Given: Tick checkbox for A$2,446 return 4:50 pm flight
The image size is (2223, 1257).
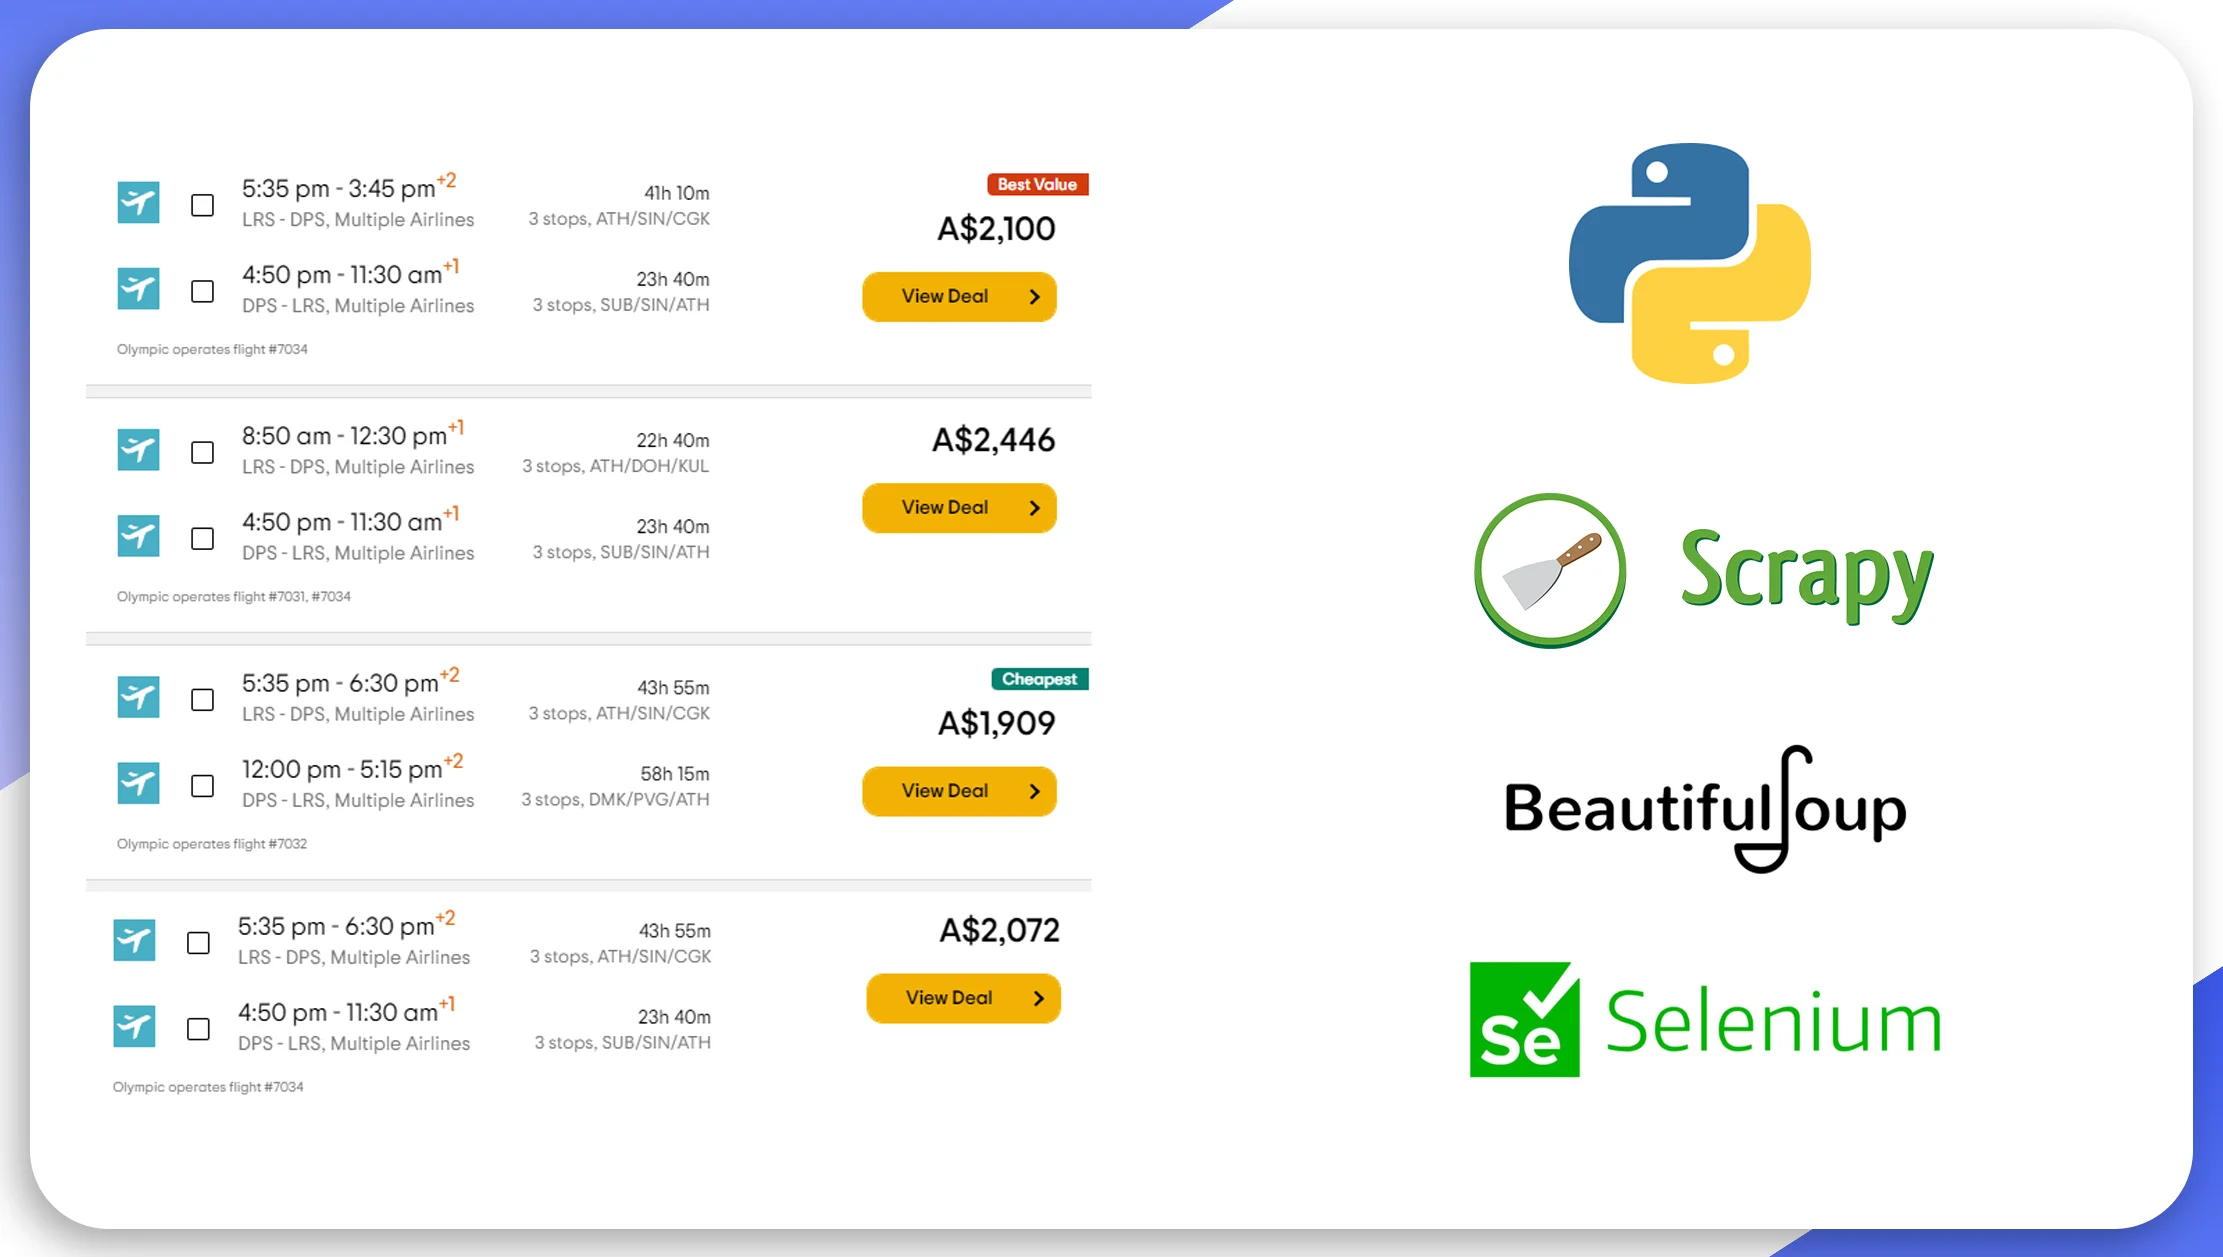Looking at the screenshot, I should pyautogui.click(x=202, y=538).
